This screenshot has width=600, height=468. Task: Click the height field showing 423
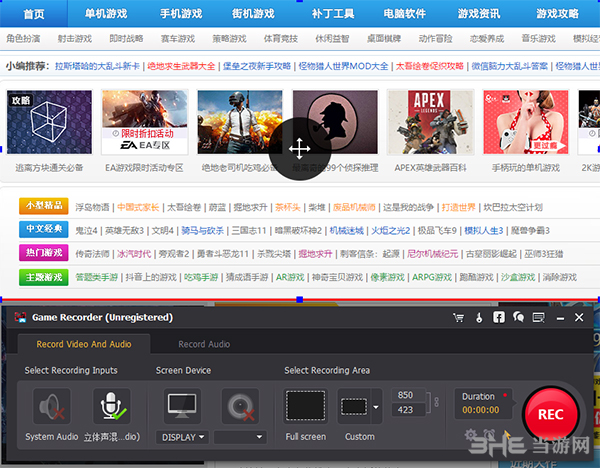pos(408,410)
